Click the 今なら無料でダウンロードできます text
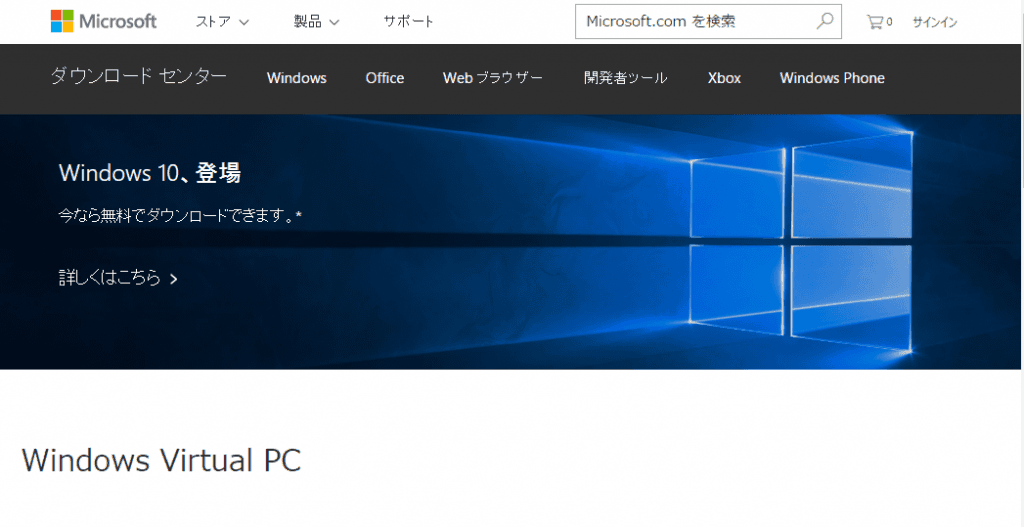 (x=180, y=216)
